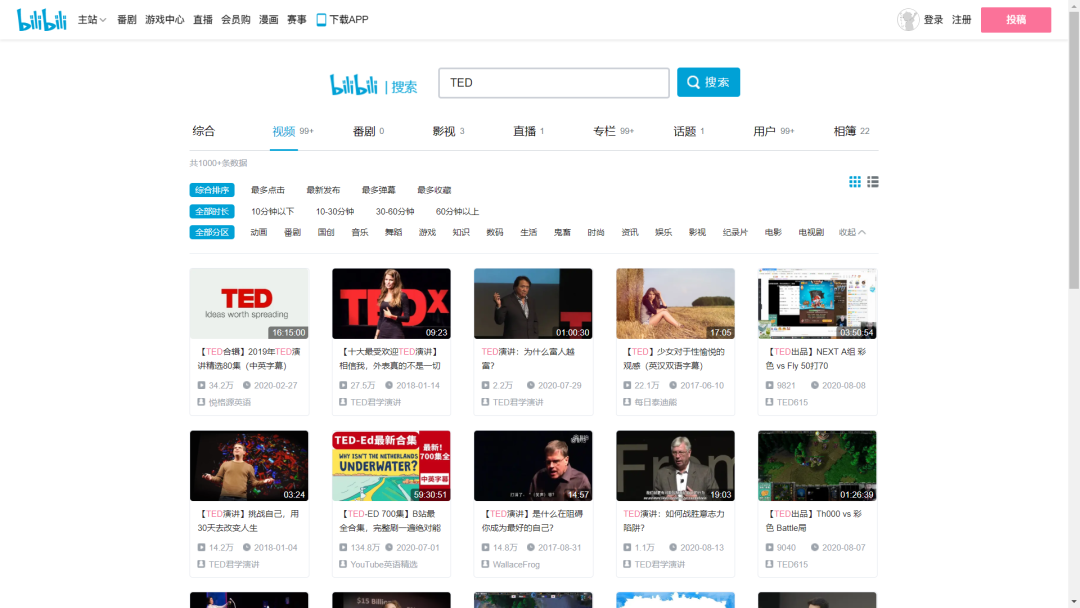Open video title 如何战胜意志力陷阱
The image size is (1080, 608).
pos(674,521)
